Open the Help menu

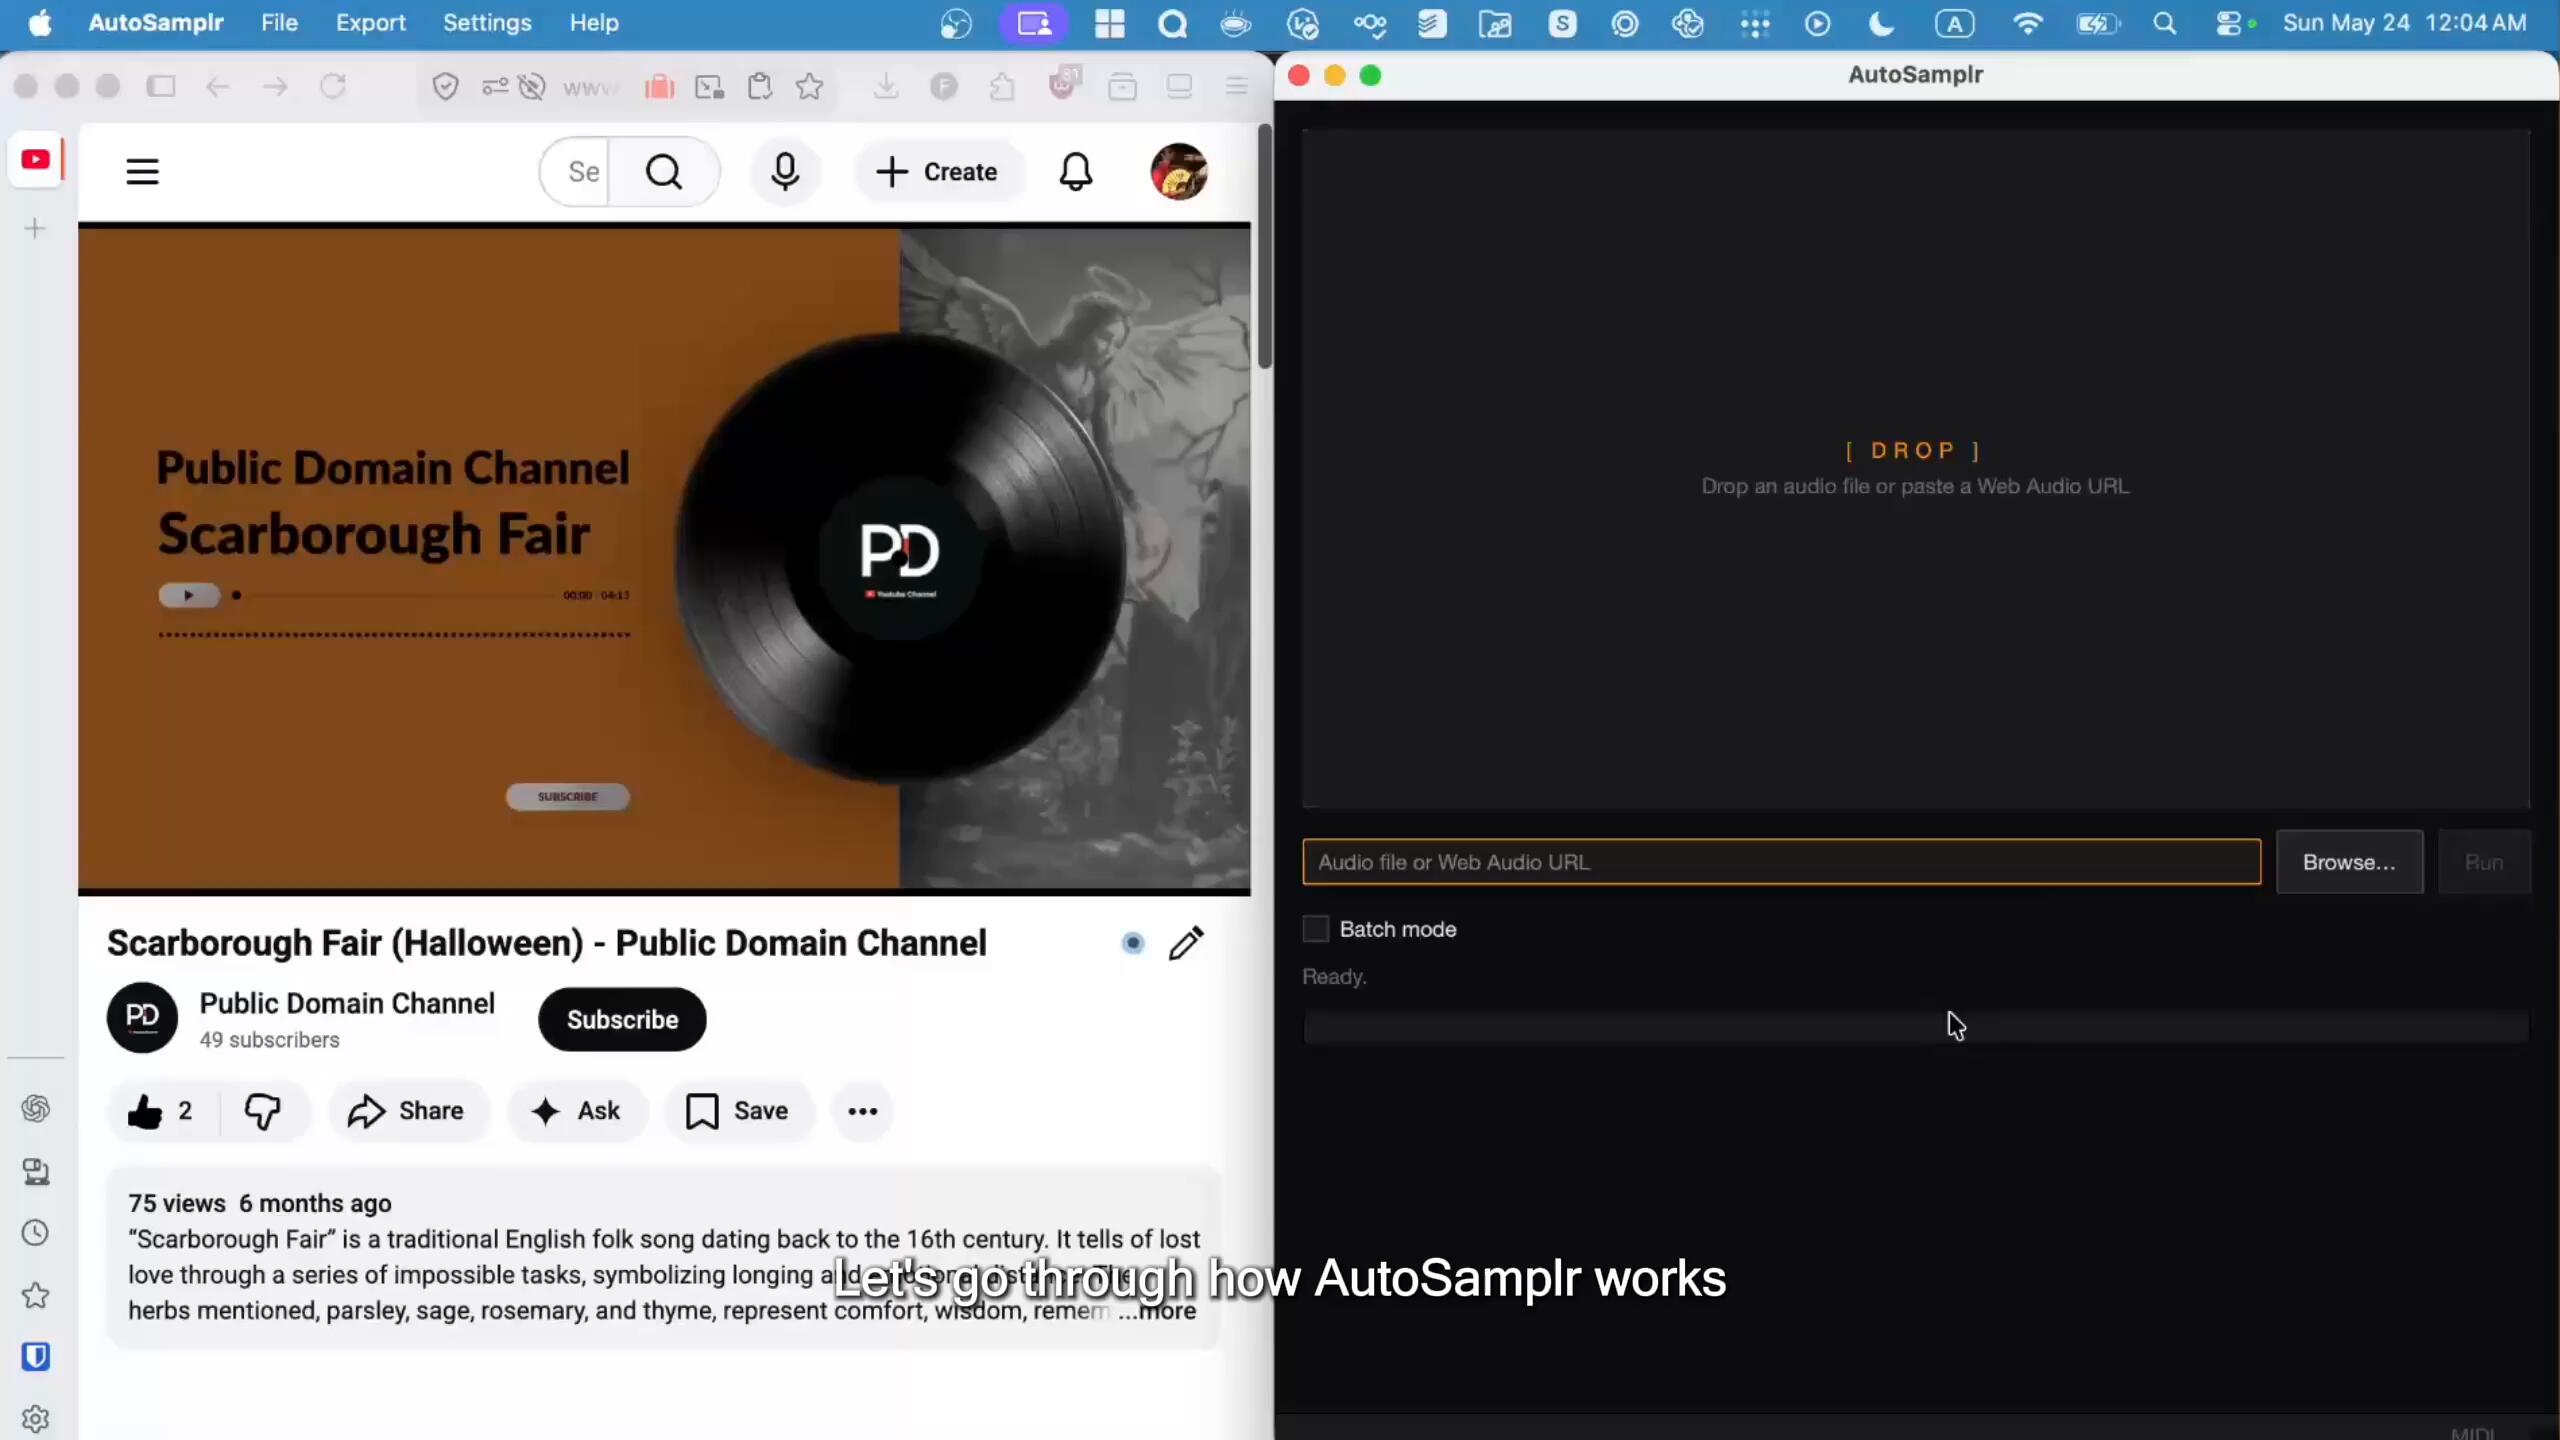coord(594,22)
